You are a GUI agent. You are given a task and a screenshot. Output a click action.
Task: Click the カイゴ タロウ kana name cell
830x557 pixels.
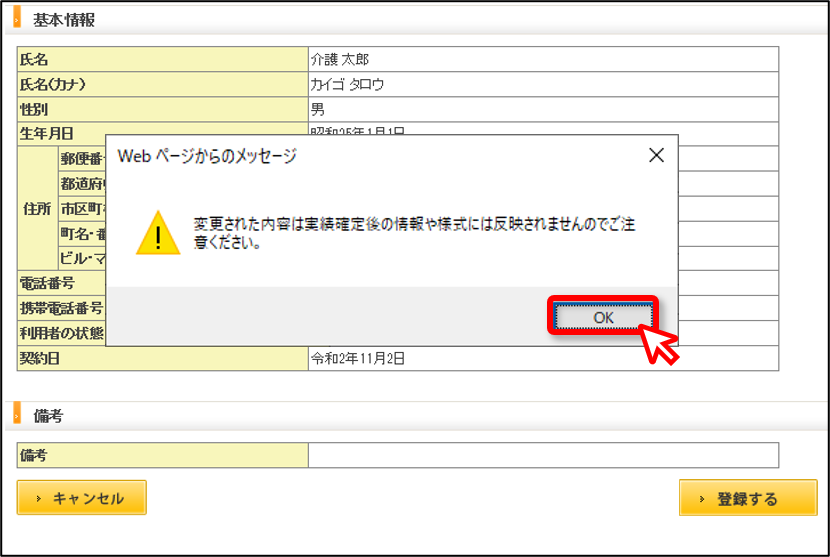543,84
